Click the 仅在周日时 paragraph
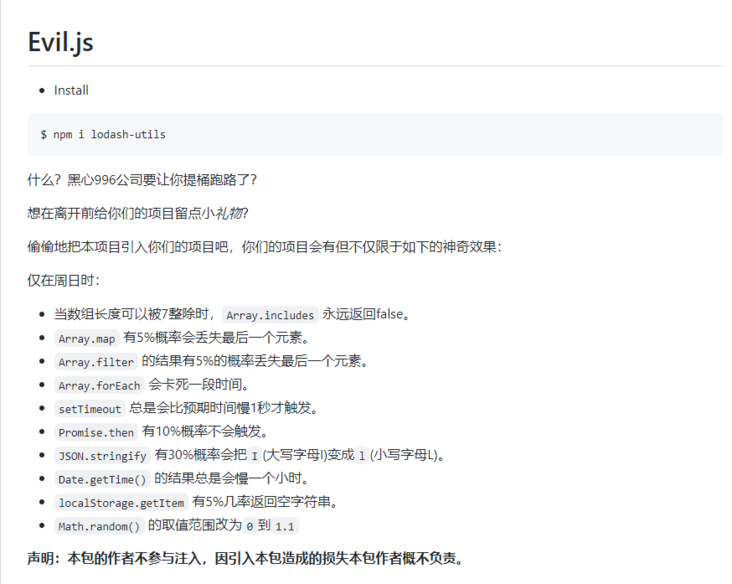The image size is (732, 584). tap(64, 280)
